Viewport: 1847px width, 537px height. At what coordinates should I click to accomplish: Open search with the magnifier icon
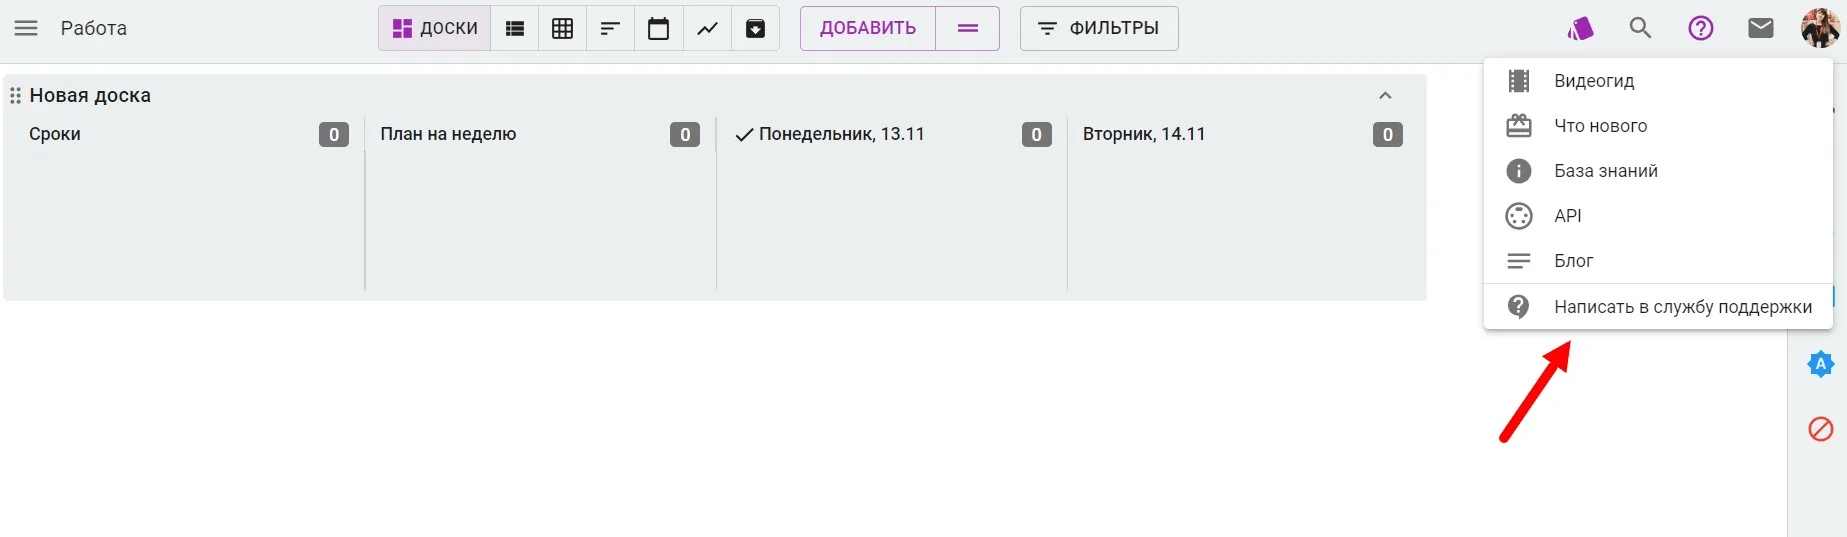click(1640, 28)
